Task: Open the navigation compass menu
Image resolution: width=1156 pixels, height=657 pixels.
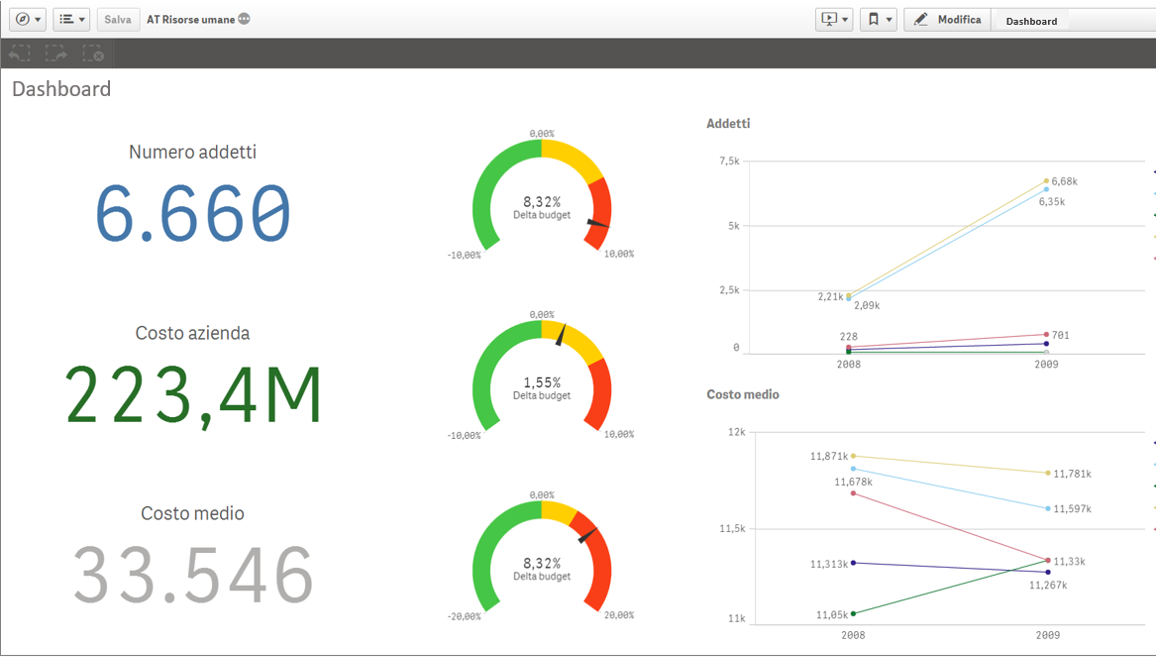Action: pos(28,20)
